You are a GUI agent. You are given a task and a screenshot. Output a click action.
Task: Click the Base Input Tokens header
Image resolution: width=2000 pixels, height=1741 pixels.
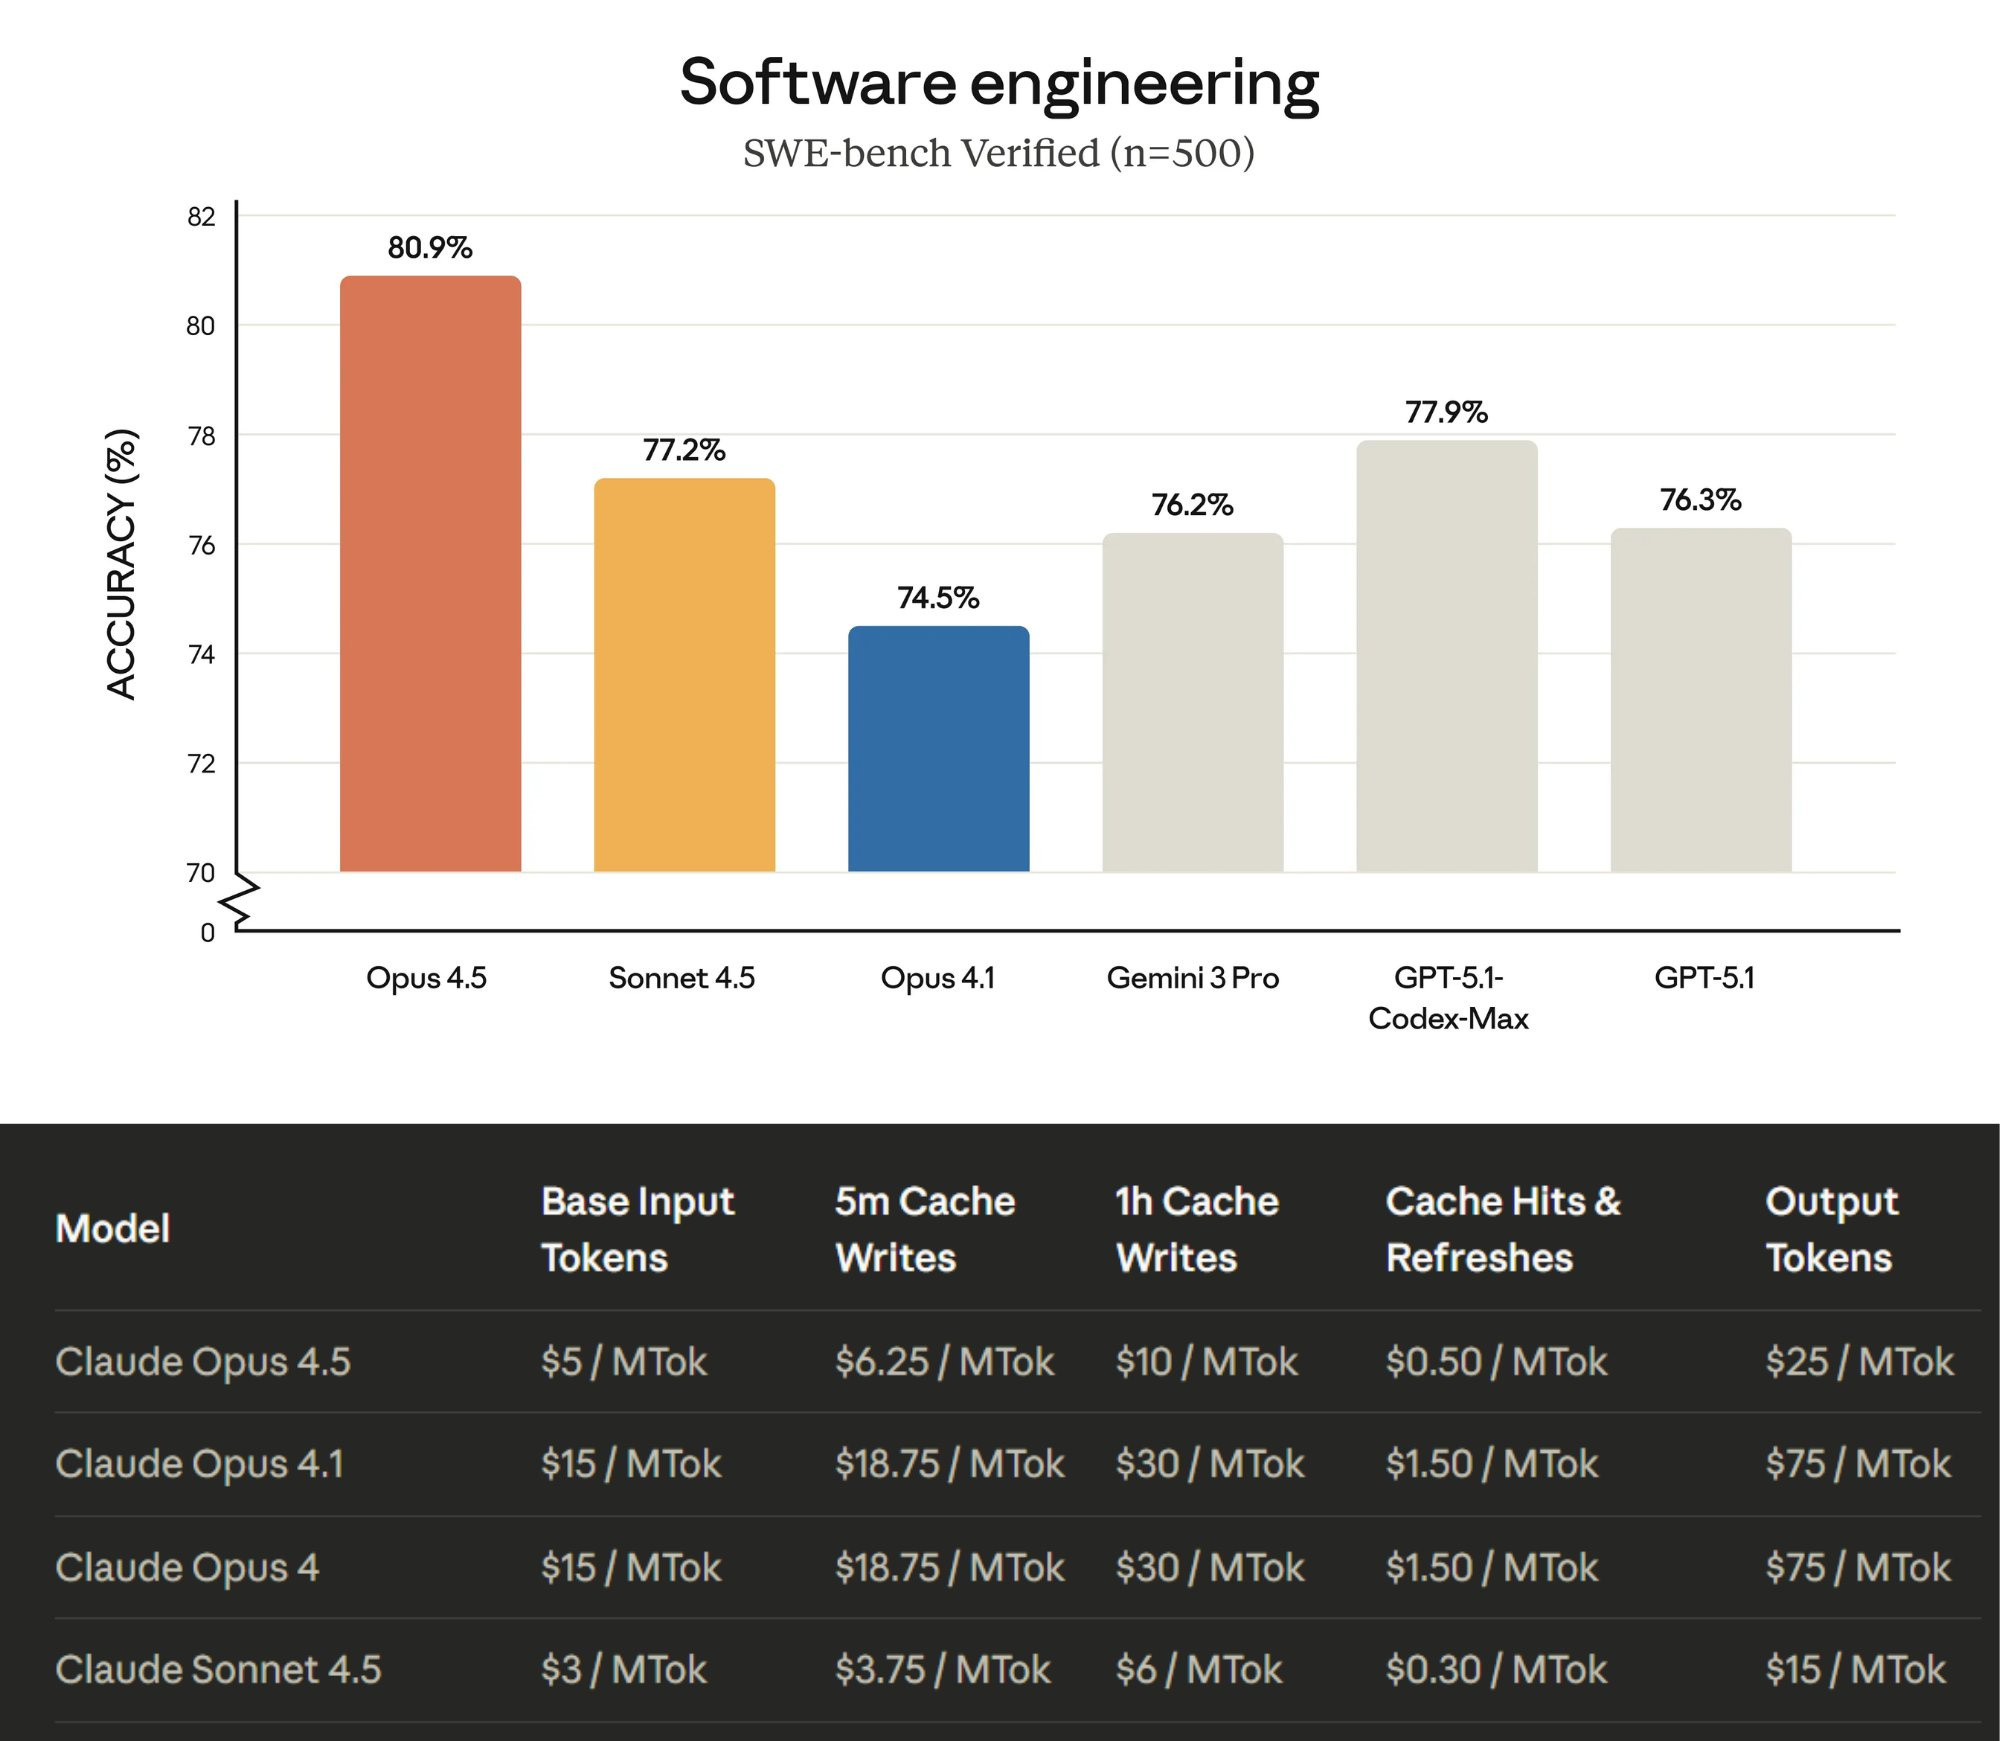[x=637, y=1228]
